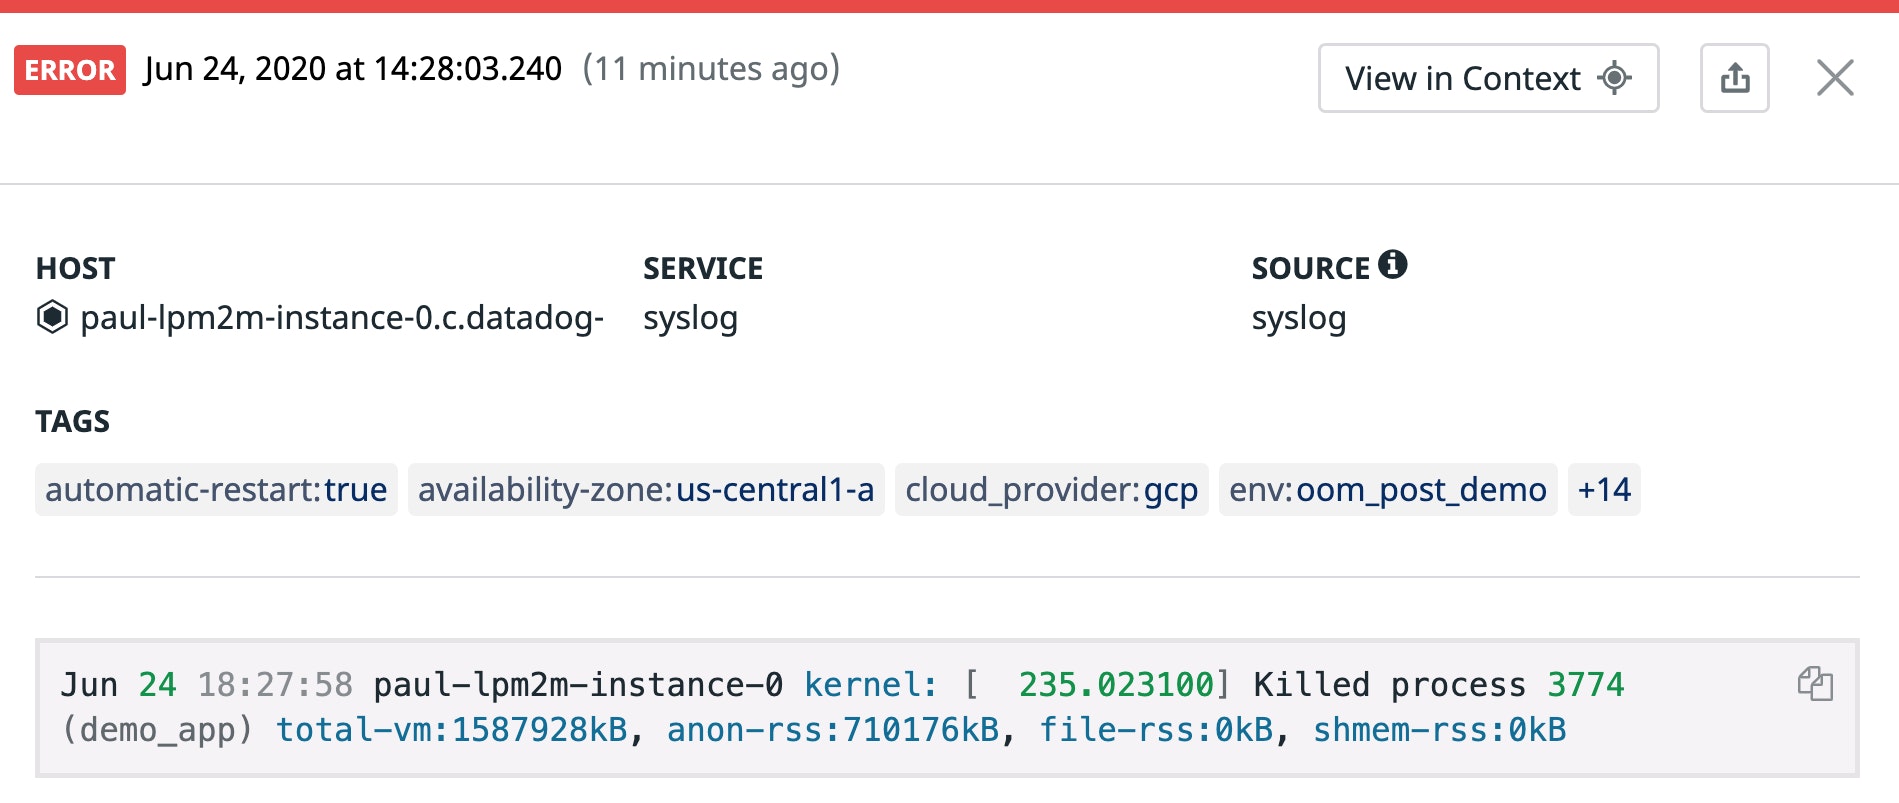Screen dimensions: 1899x803
Task: Click the red ERROR status badge
Action: click(70, 70)
